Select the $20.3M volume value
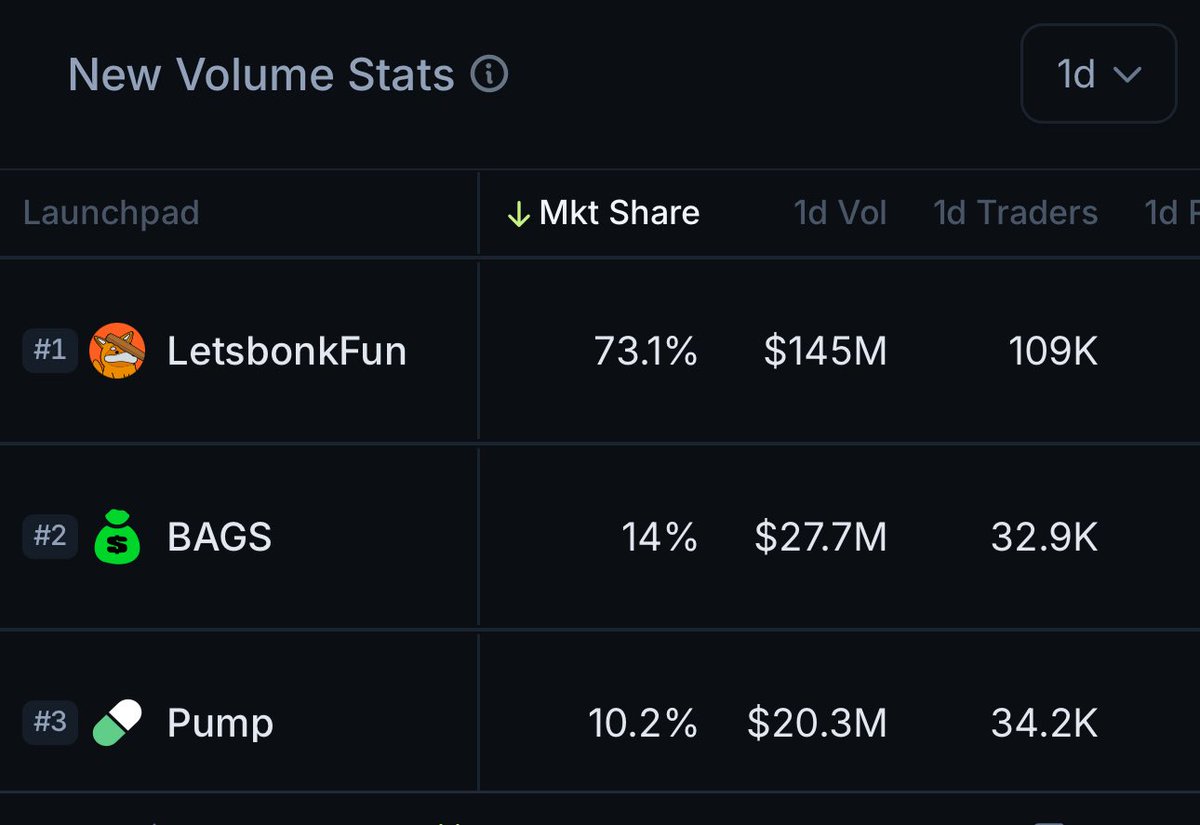 coord(817,722)
